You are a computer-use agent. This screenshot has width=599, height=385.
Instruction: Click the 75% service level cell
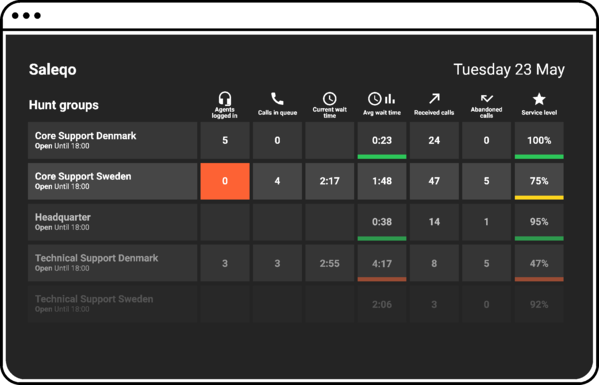pyautogui.click(x=539, y=181)
